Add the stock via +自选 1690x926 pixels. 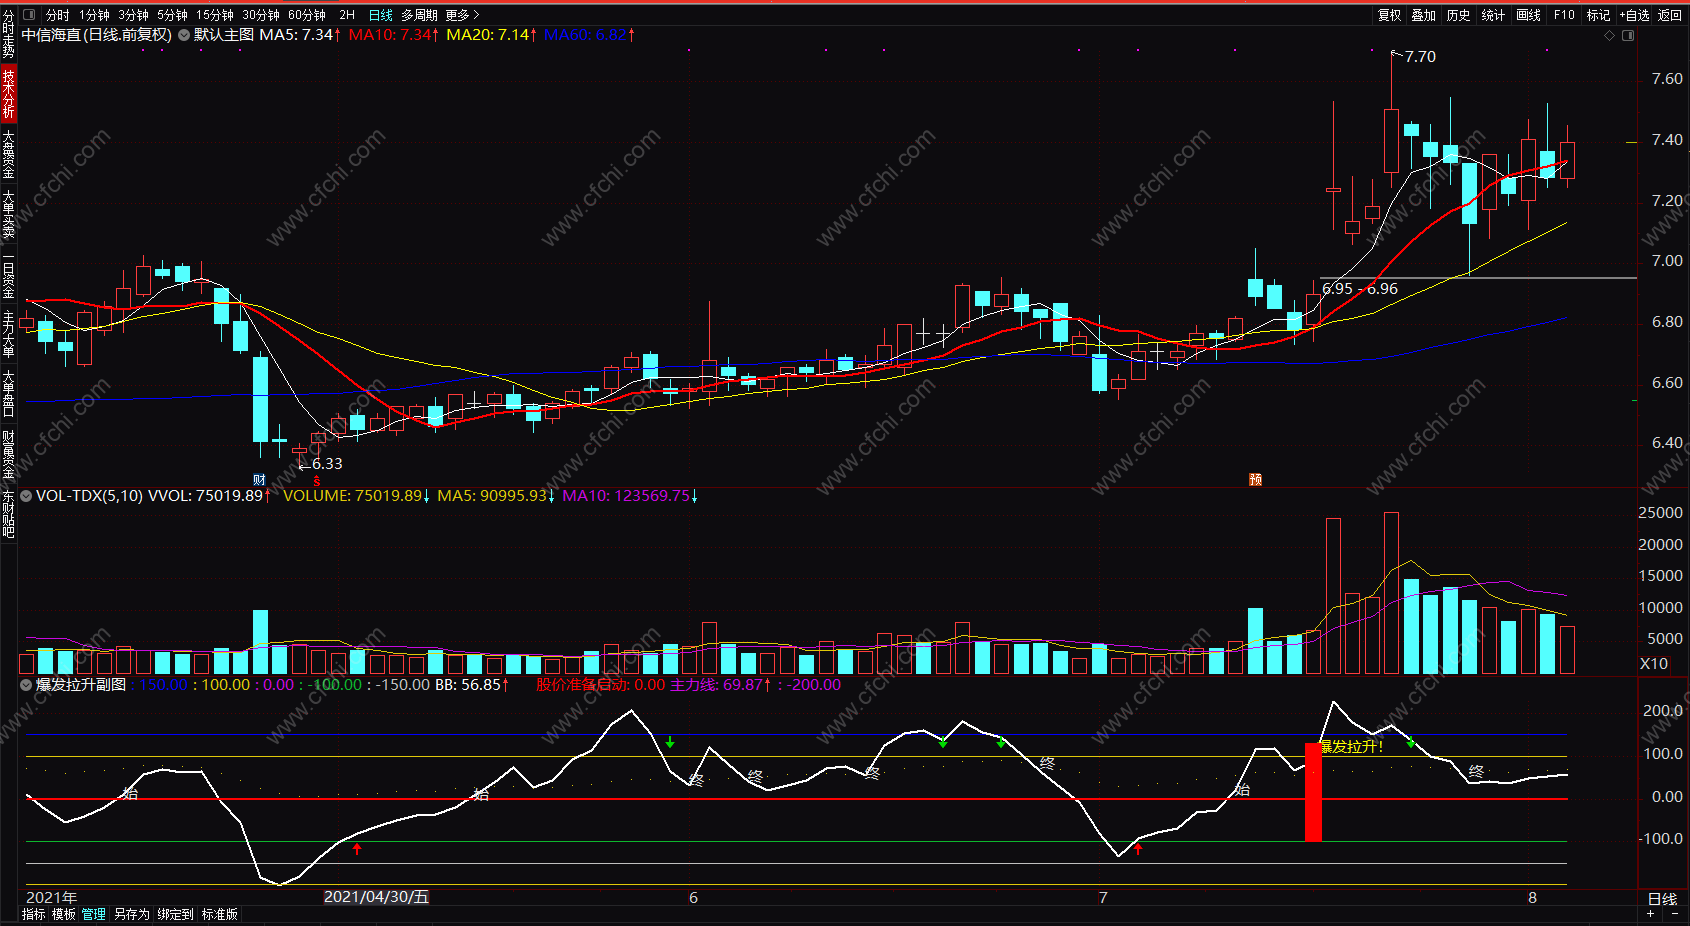tap(1634, 15)
